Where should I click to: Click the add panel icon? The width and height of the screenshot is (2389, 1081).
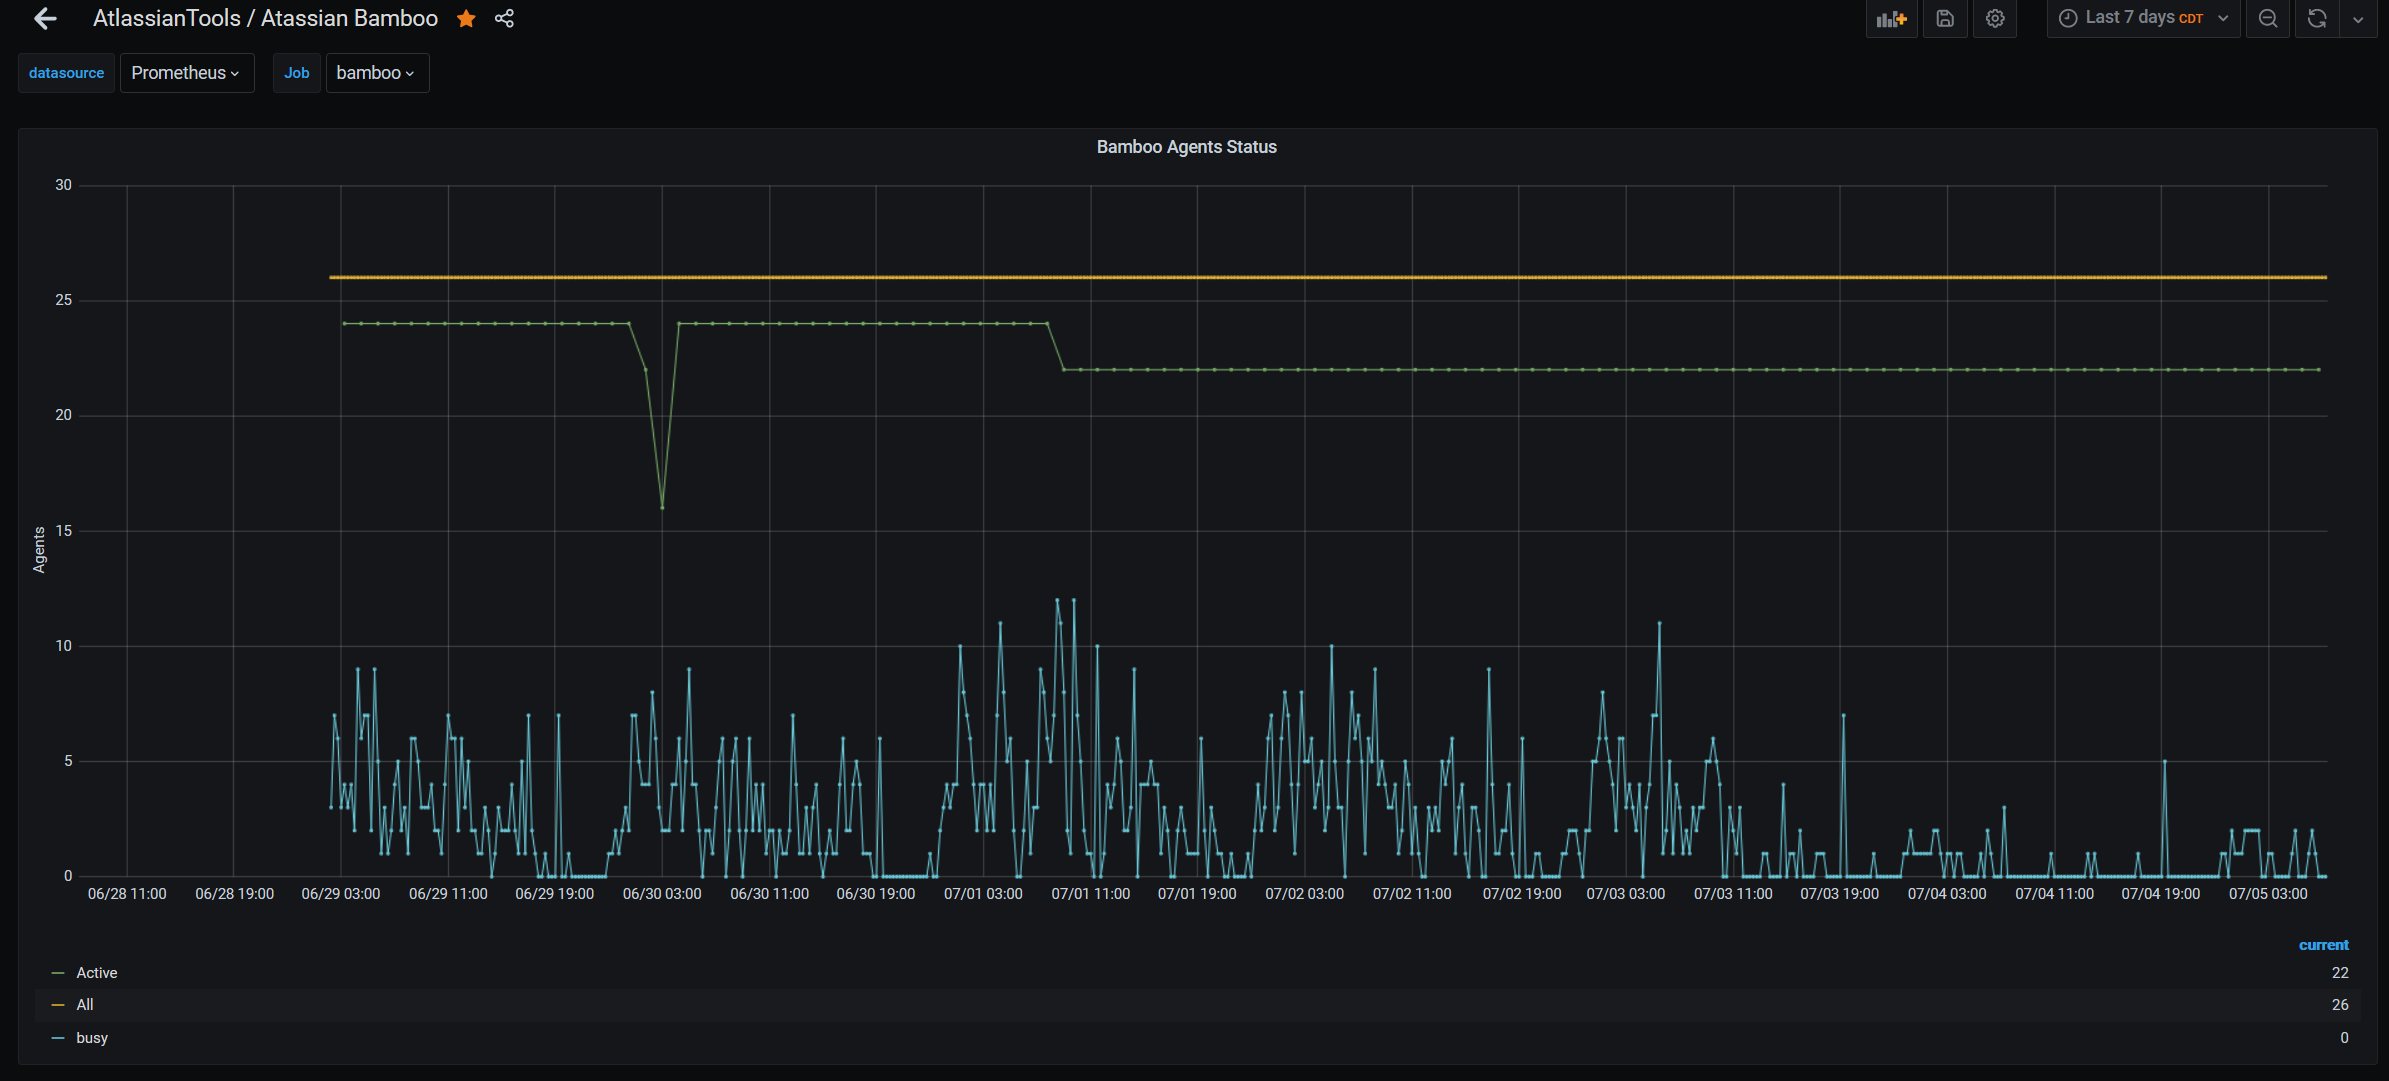[1891, 19]
